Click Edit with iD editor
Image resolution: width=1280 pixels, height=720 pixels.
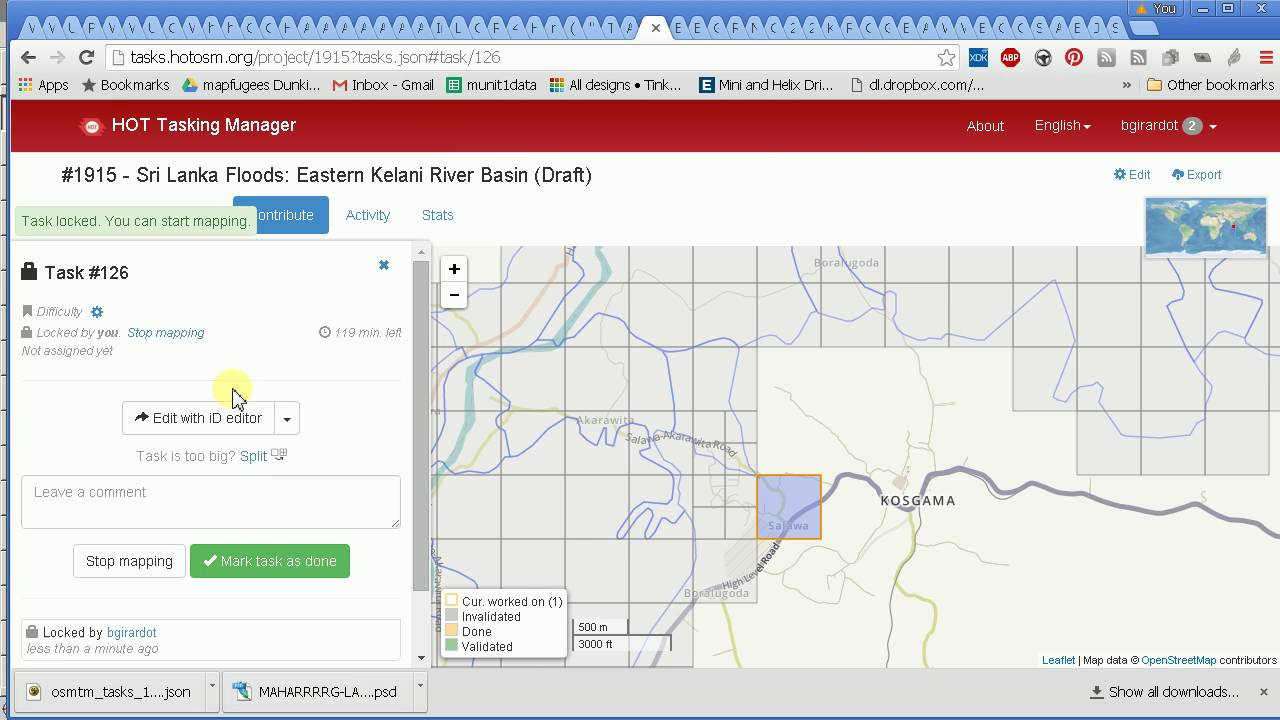[x=198, y=418]
